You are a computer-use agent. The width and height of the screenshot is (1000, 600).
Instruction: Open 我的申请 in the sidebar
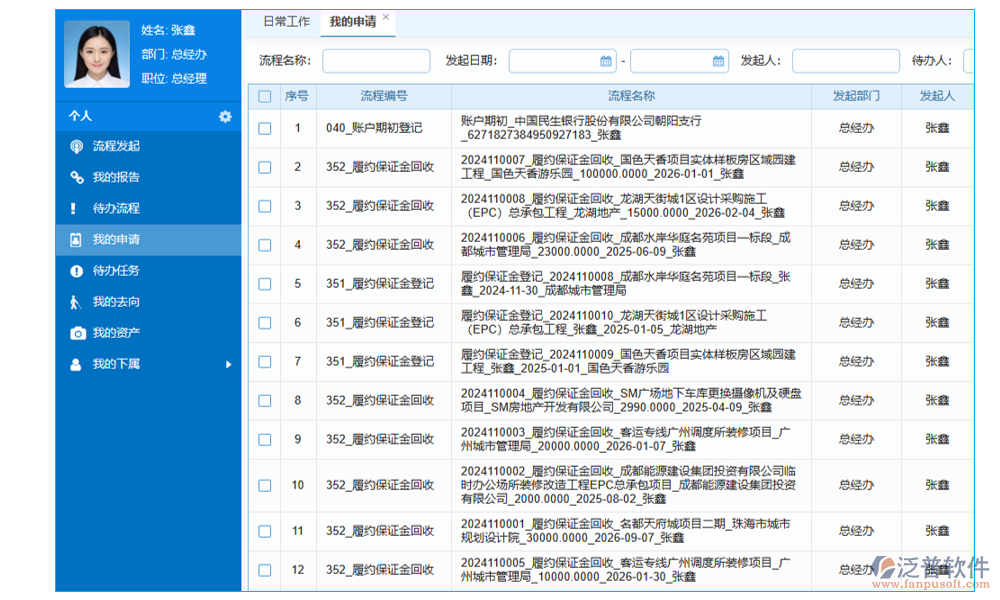(x=116, y=240)
